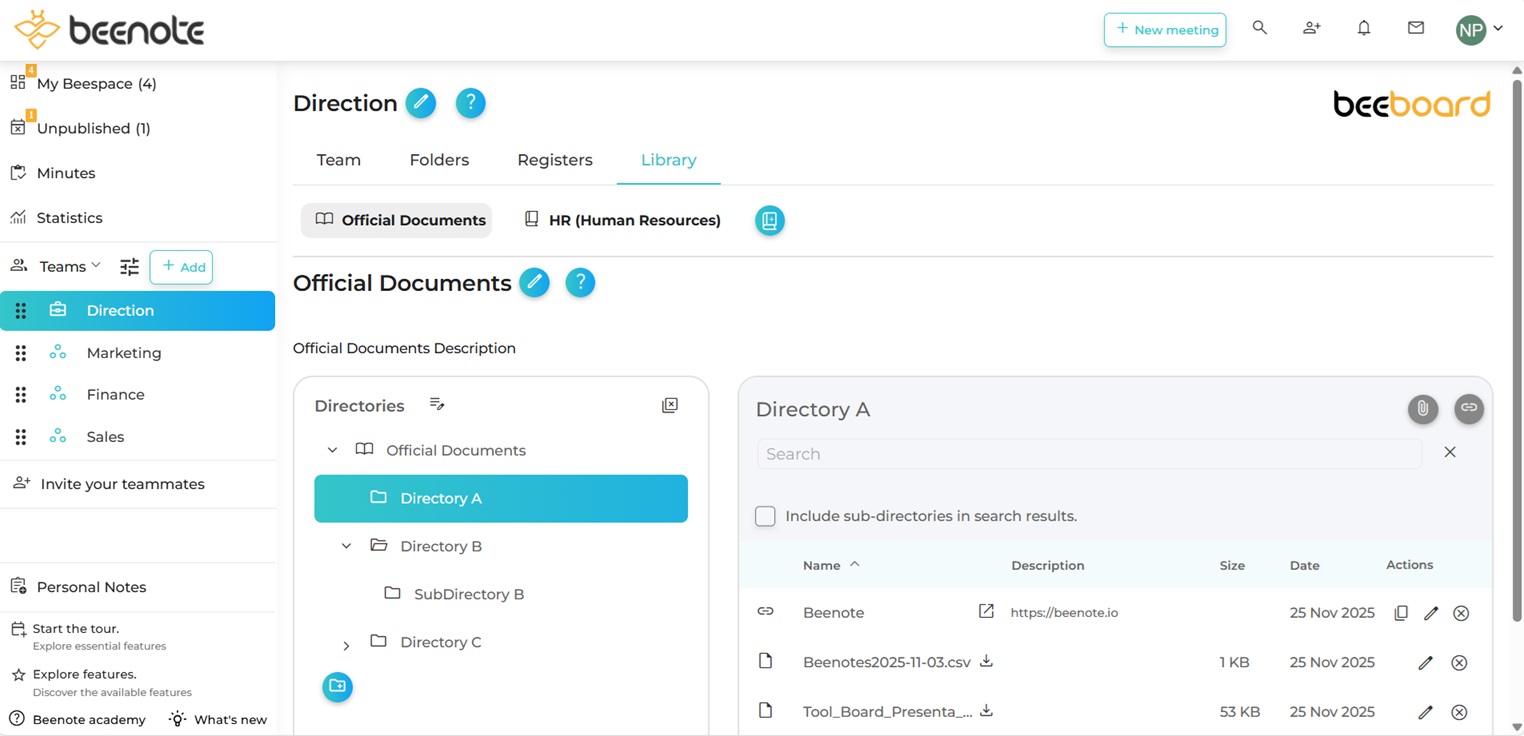The image size is (1524, 736).
Task: Click the add link icon in Directory A
Action: click(x=1468, y=408)
